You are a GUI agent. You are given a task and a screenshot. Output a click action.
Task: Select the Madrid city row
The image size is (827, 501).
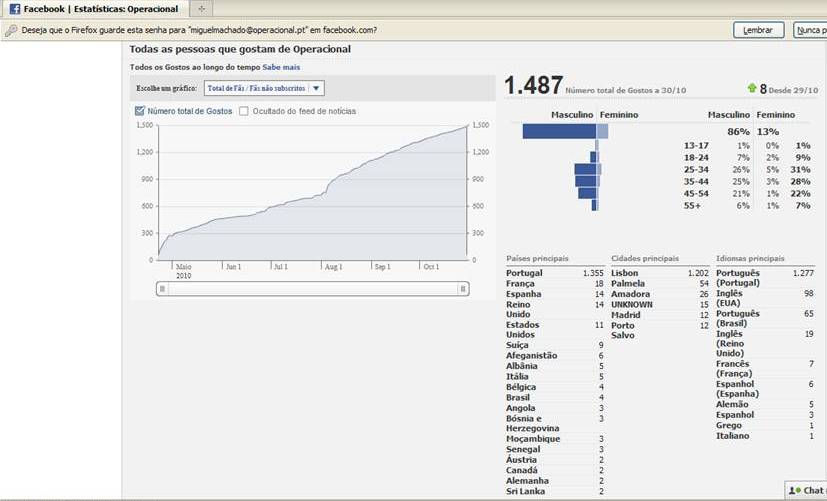(660, 315)
